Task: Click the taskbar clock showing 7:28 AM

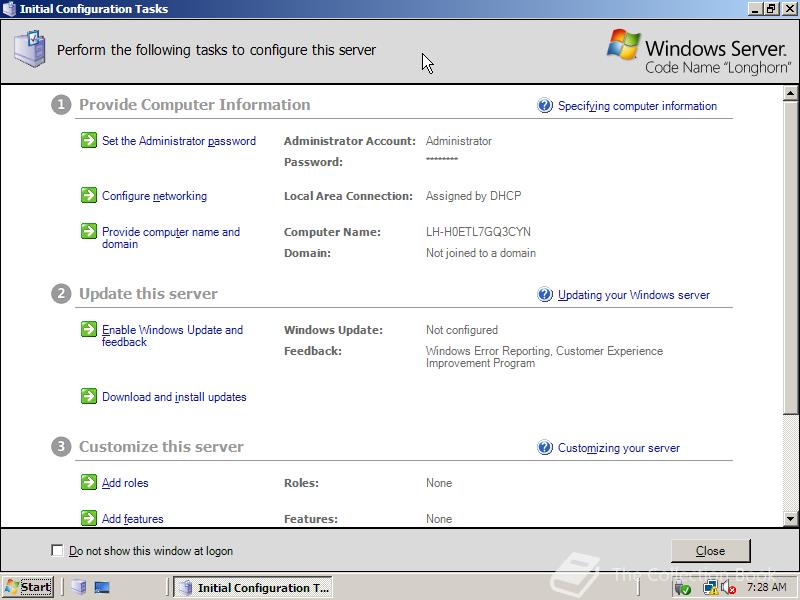Action: (x=767, y=587)
